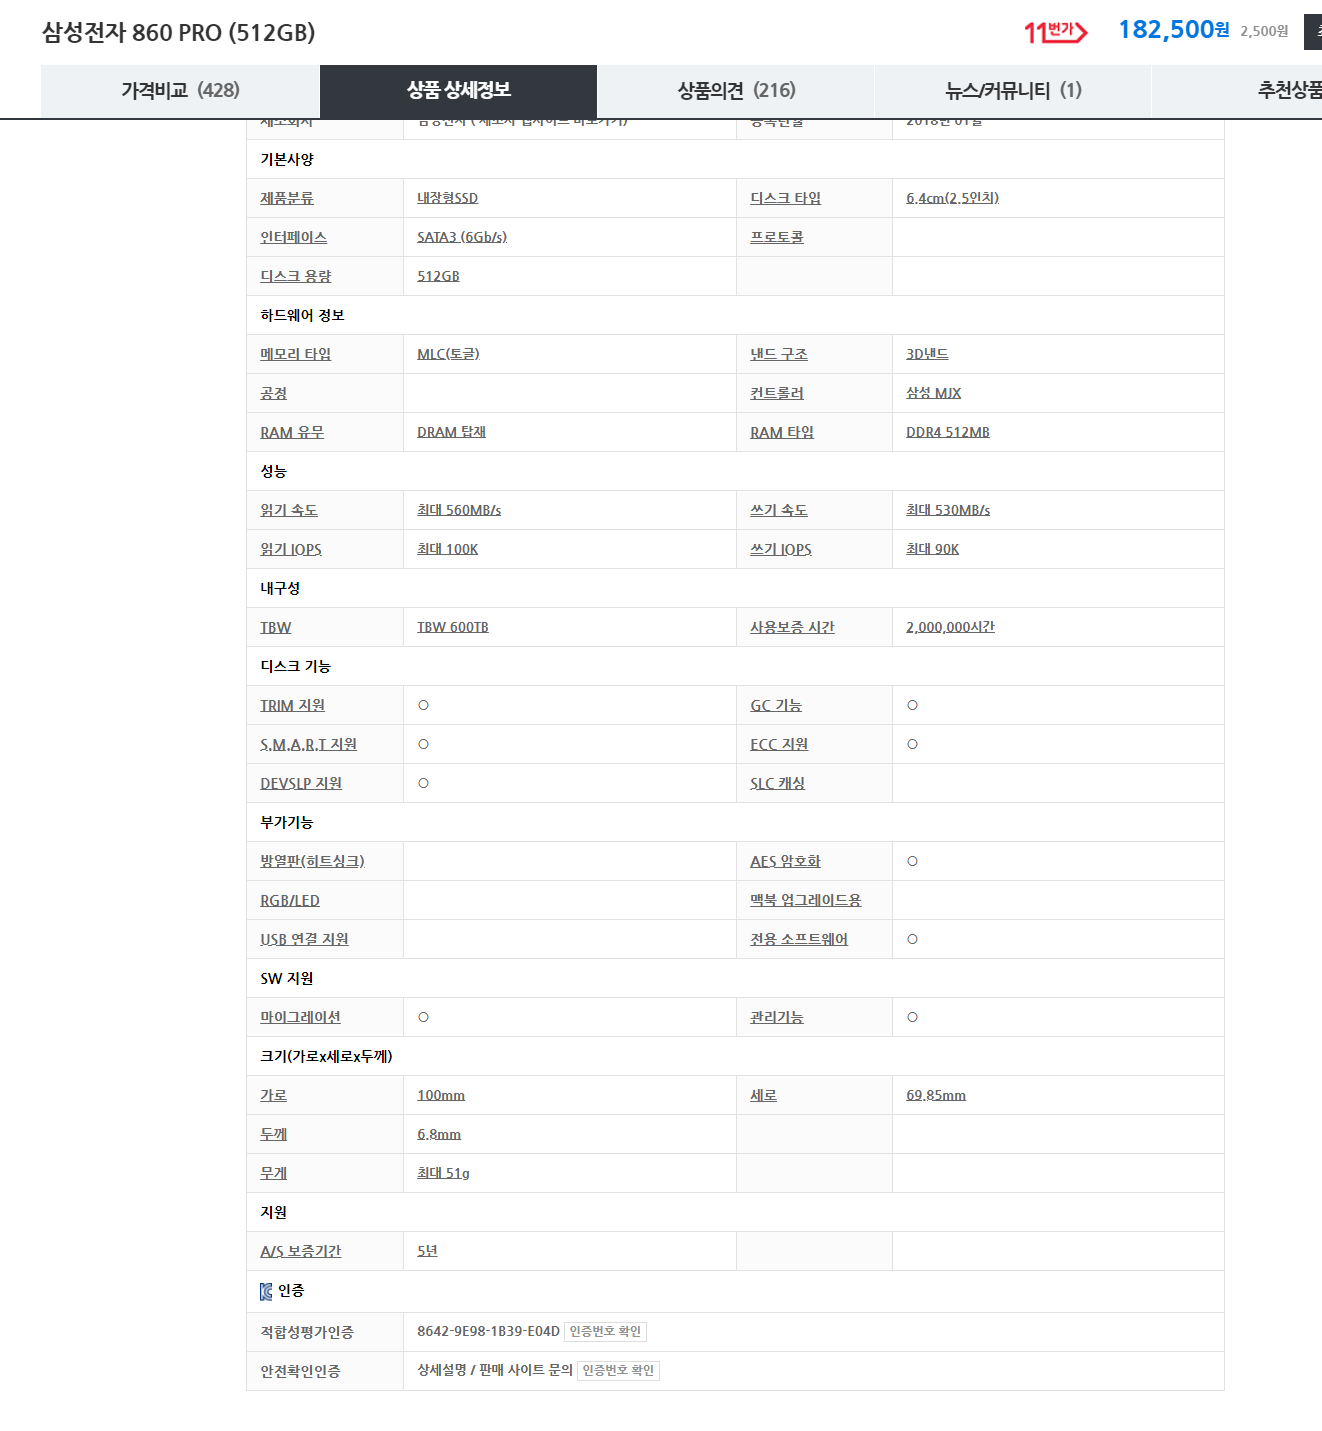Open the 낸드 구조 term link
Viewport: 1322px width, 1431px height.
779,354
